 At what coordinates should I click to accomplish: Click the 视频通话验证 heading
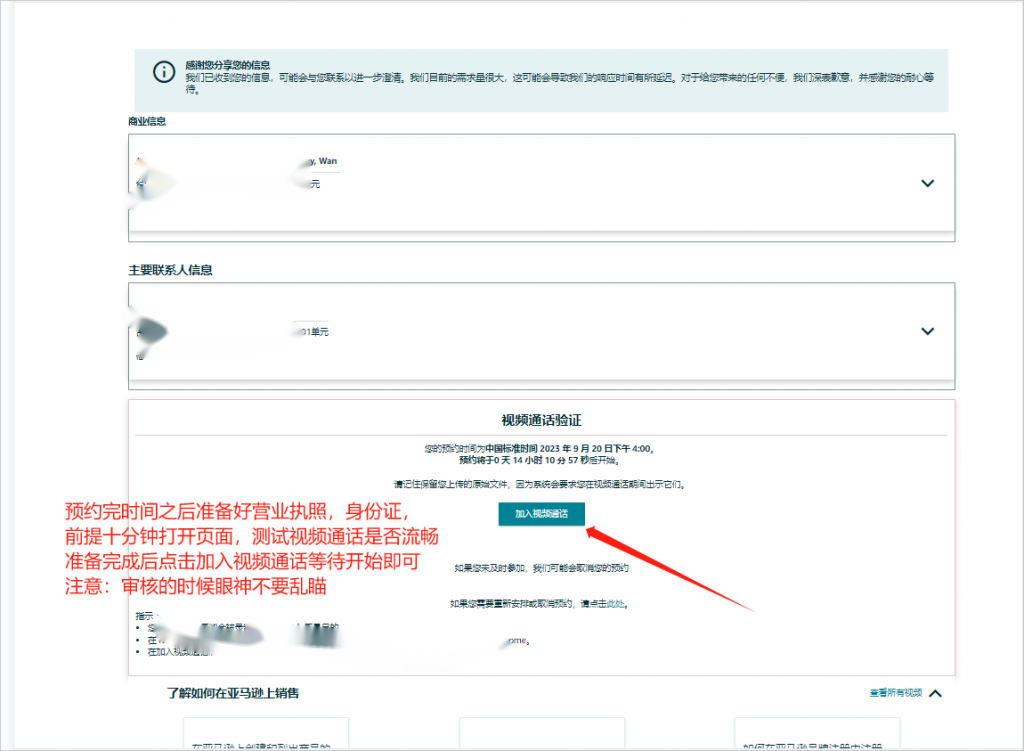click(x=541, y=421)
